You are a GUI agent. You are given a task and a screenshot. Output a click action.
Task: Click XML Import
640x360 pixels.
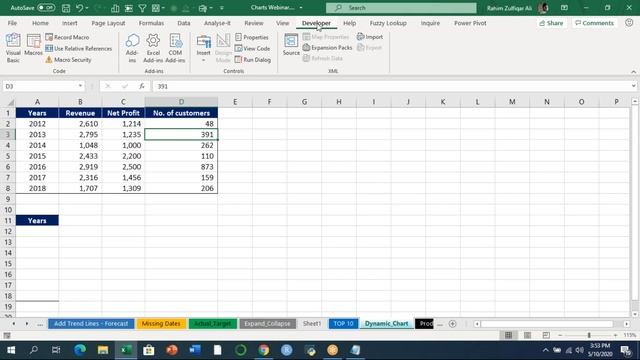370,37
